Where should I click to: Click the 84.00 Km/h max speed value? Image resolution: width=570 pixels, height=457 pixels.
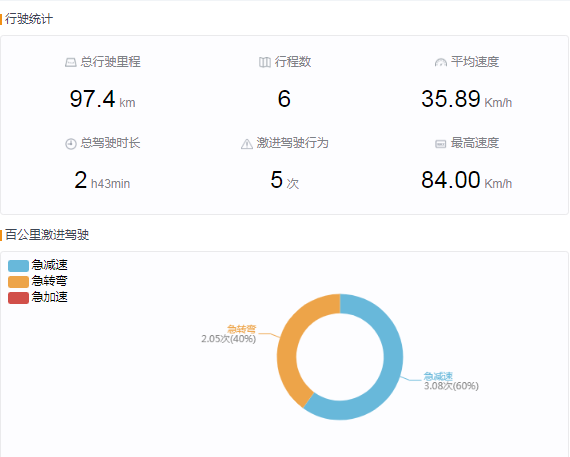[466, 180]
